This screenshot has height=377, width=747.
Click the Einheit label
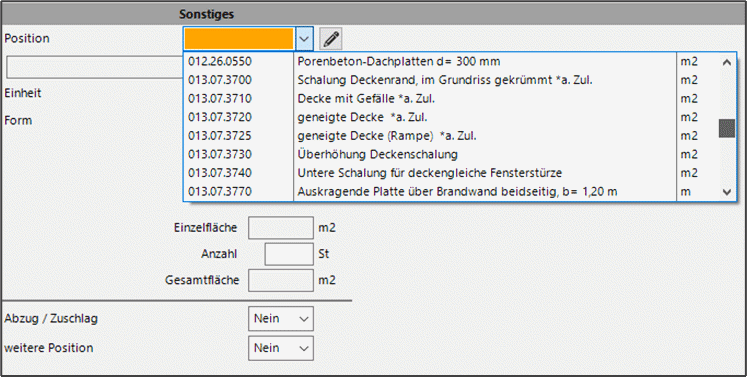23,93
